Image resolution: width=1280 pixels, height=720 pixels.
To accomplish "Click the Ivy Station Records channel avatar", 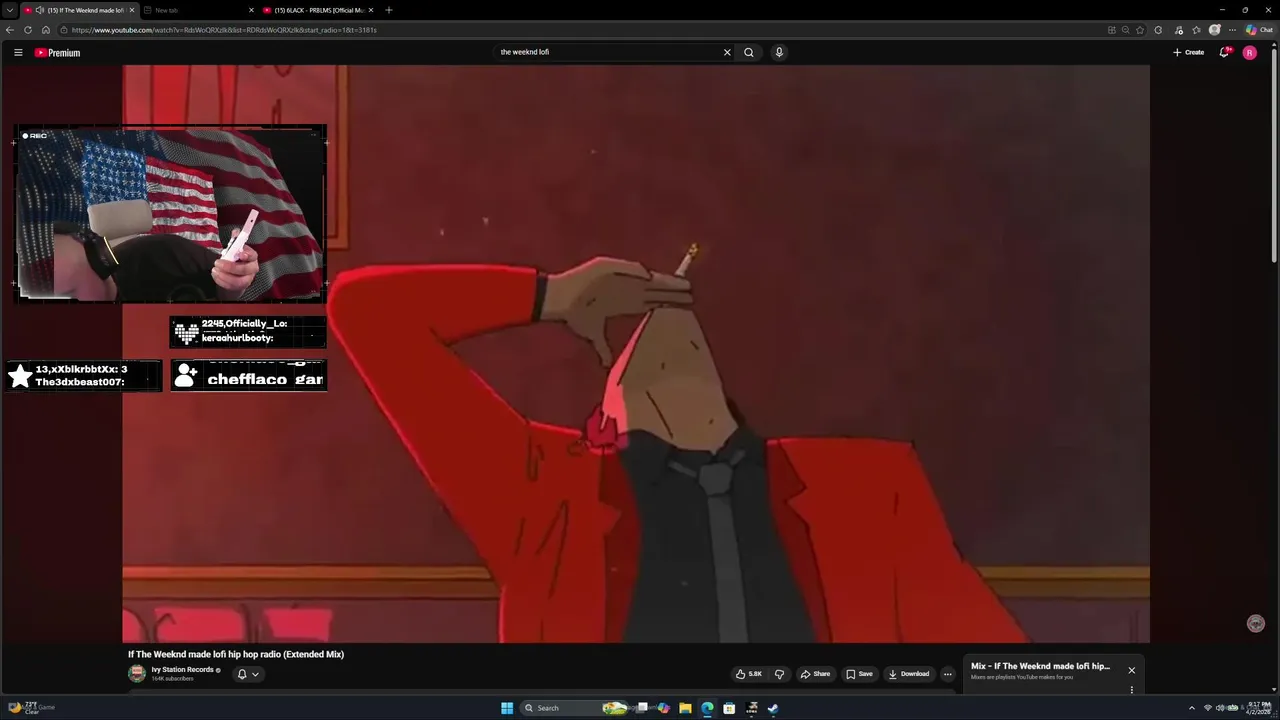I will (x=137, y=673).
